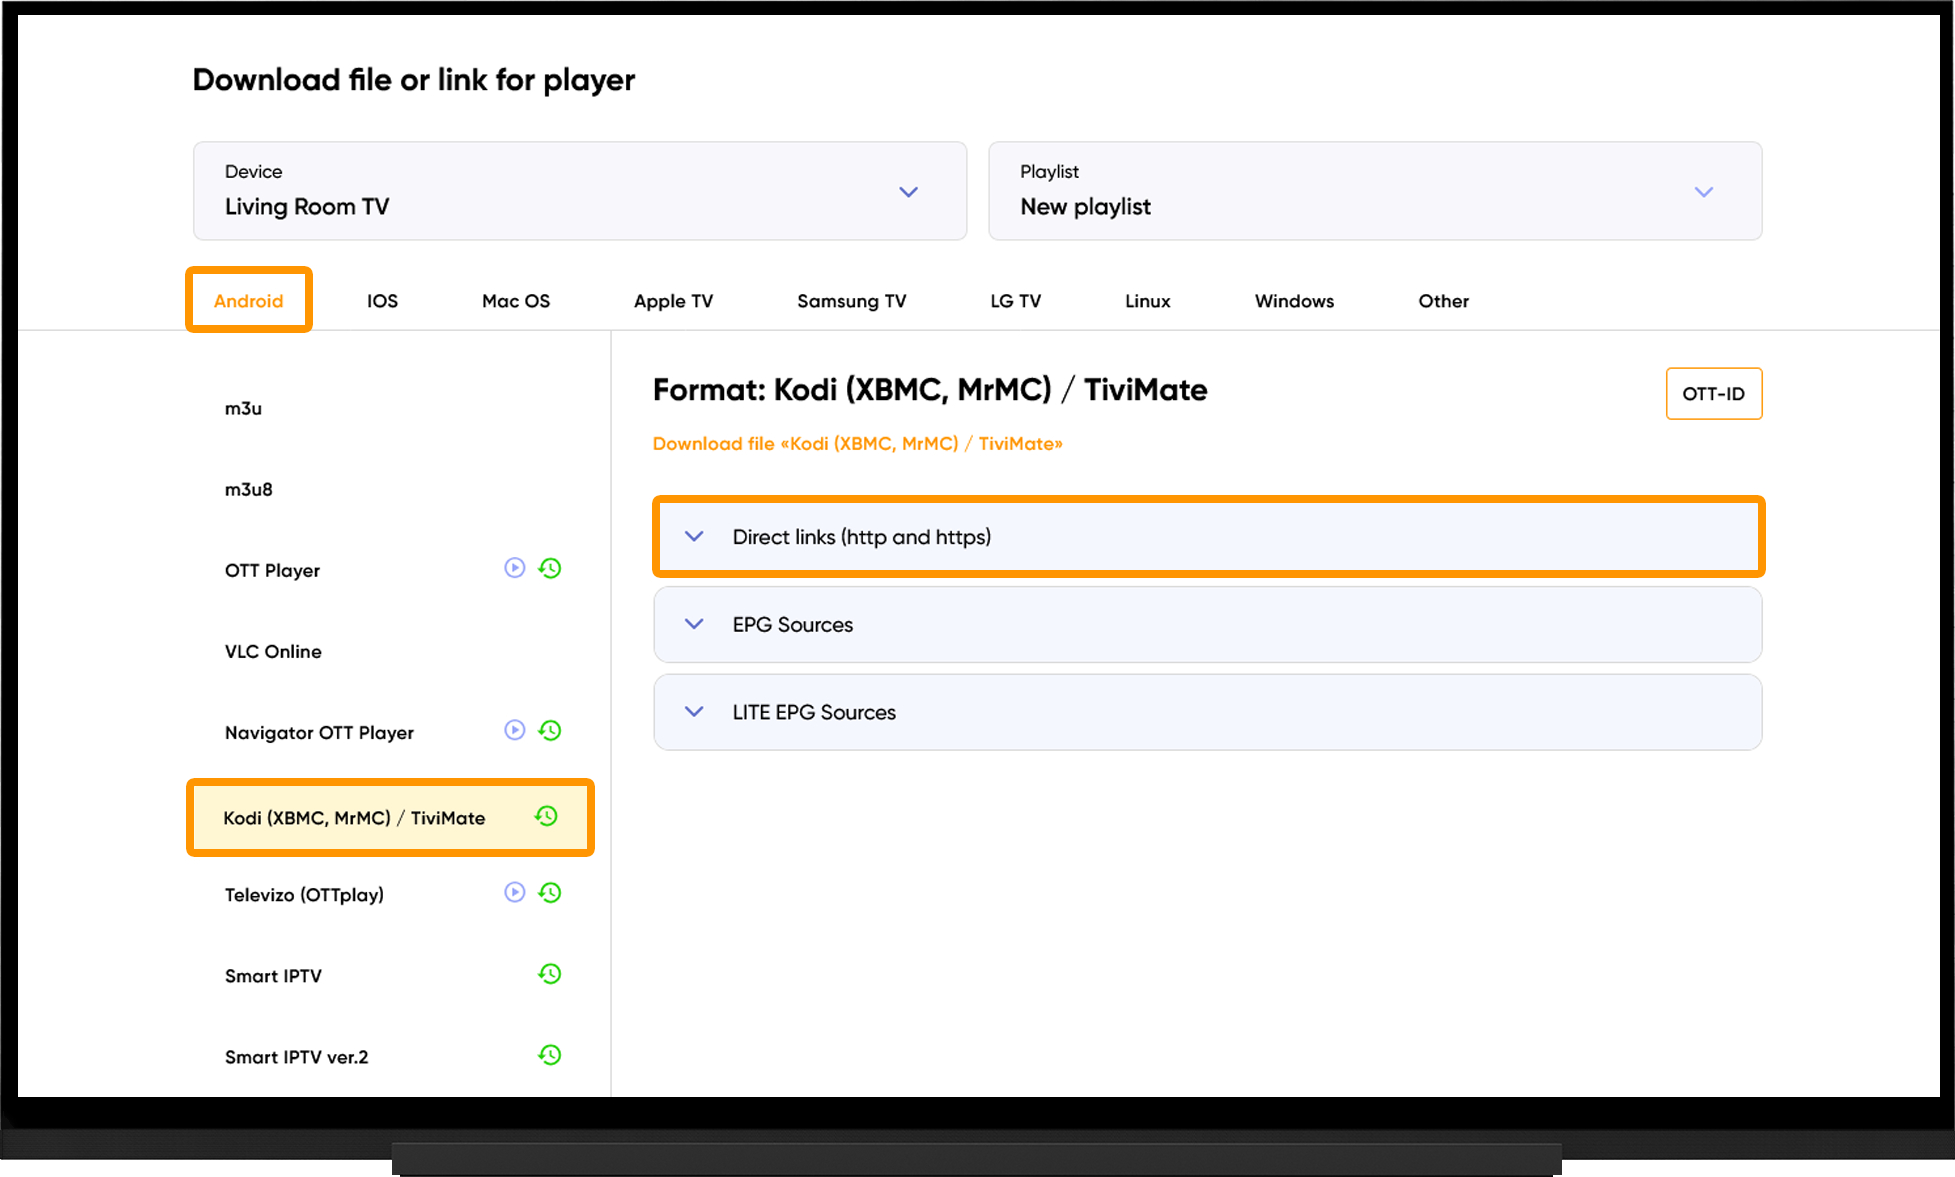1955x1177 pixels.
Task: Click the archive clock icon beside OTT Player
Action: point(550,568)
